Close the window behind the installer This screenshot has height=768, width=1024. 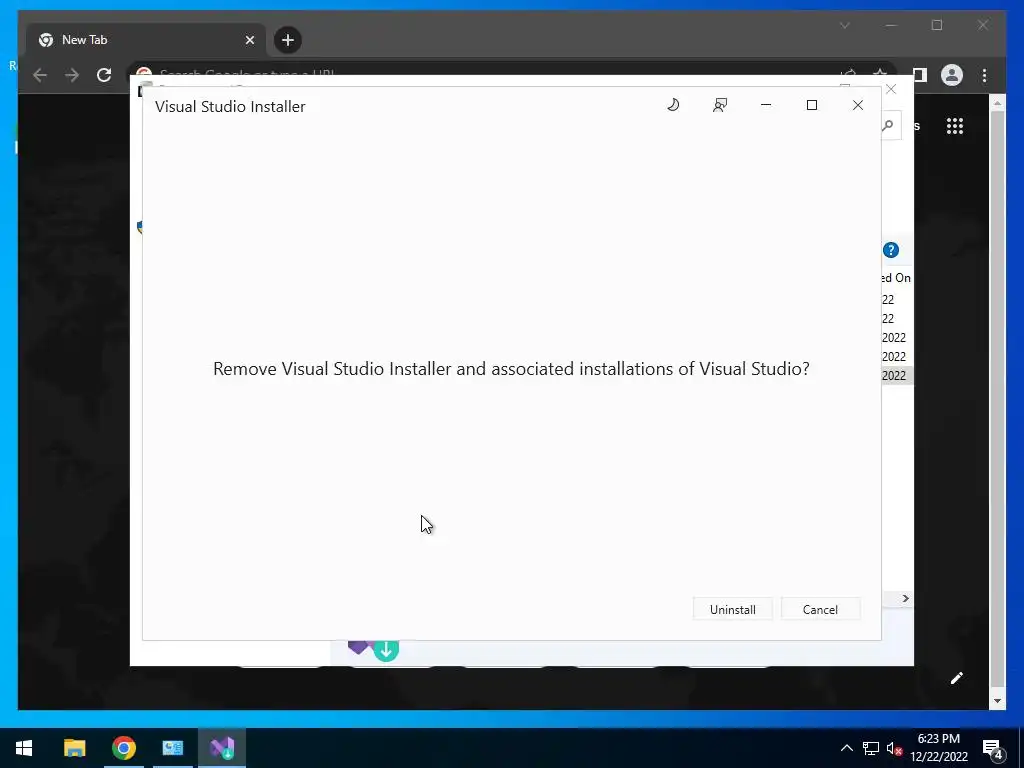[891, 89]
